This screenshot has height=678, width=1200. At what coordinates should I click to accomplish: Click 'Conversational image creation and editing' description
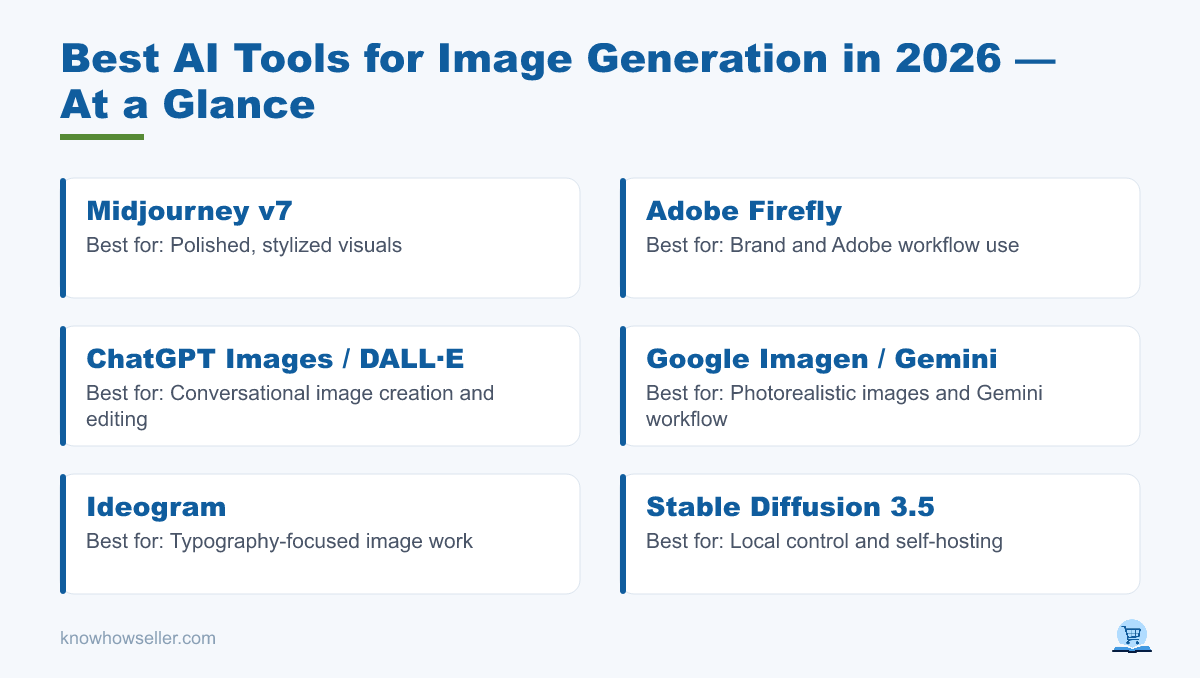[x=290, y=406]
